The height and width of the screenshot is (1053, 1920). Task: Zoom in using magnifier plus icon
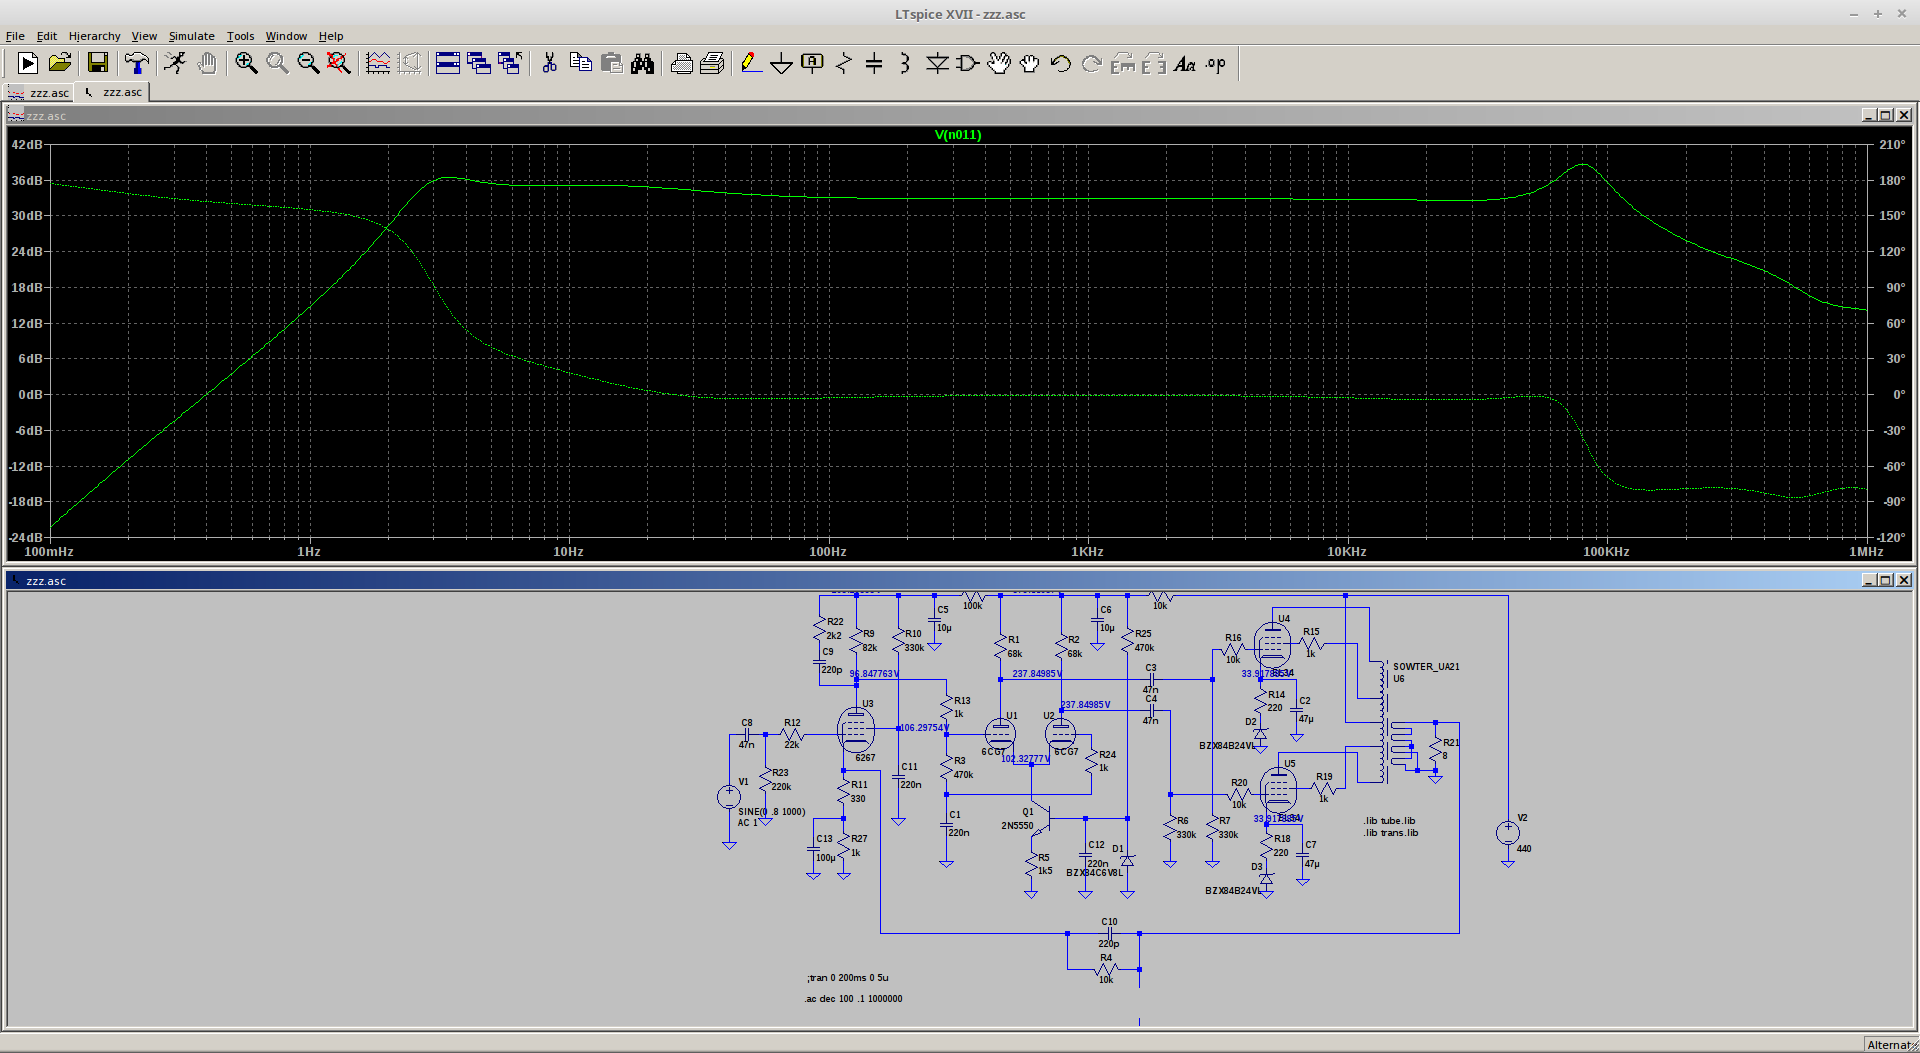coord(246,63)
